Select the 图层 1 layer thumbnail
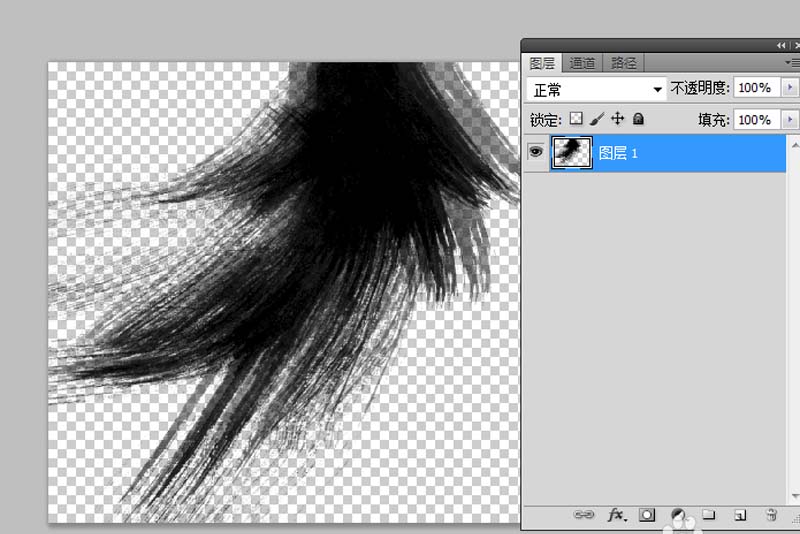Screen dimensions: 800x534 click(572, 152)
